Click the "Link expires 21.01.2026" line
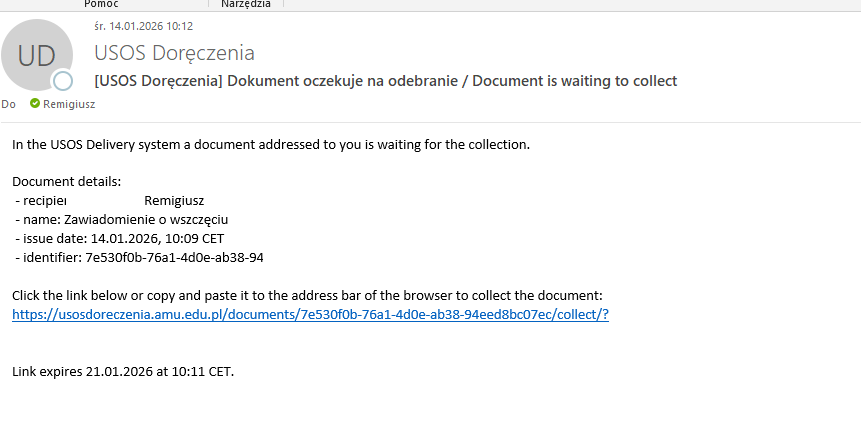The width and height of the screenshot is (861, 439). (x=122, y=372)
